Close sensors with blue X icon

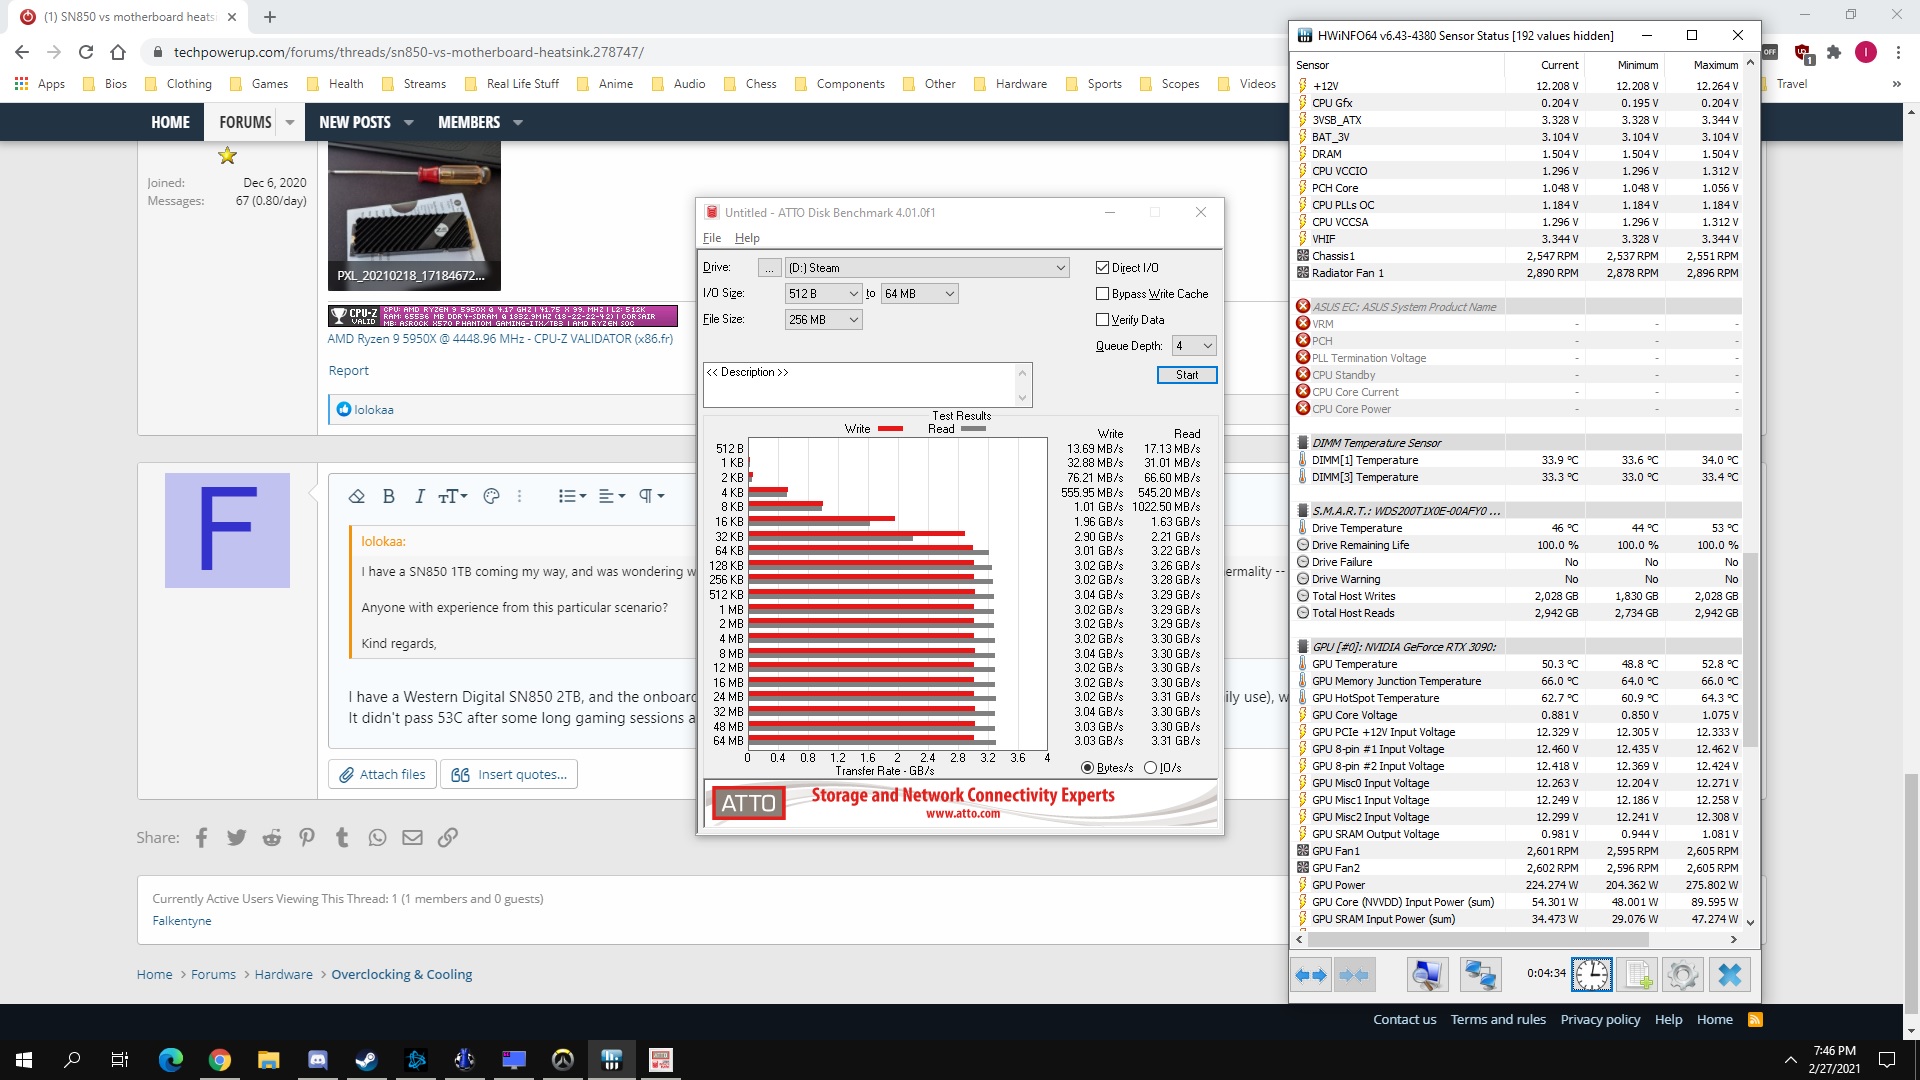click(x=1729, y=975)
